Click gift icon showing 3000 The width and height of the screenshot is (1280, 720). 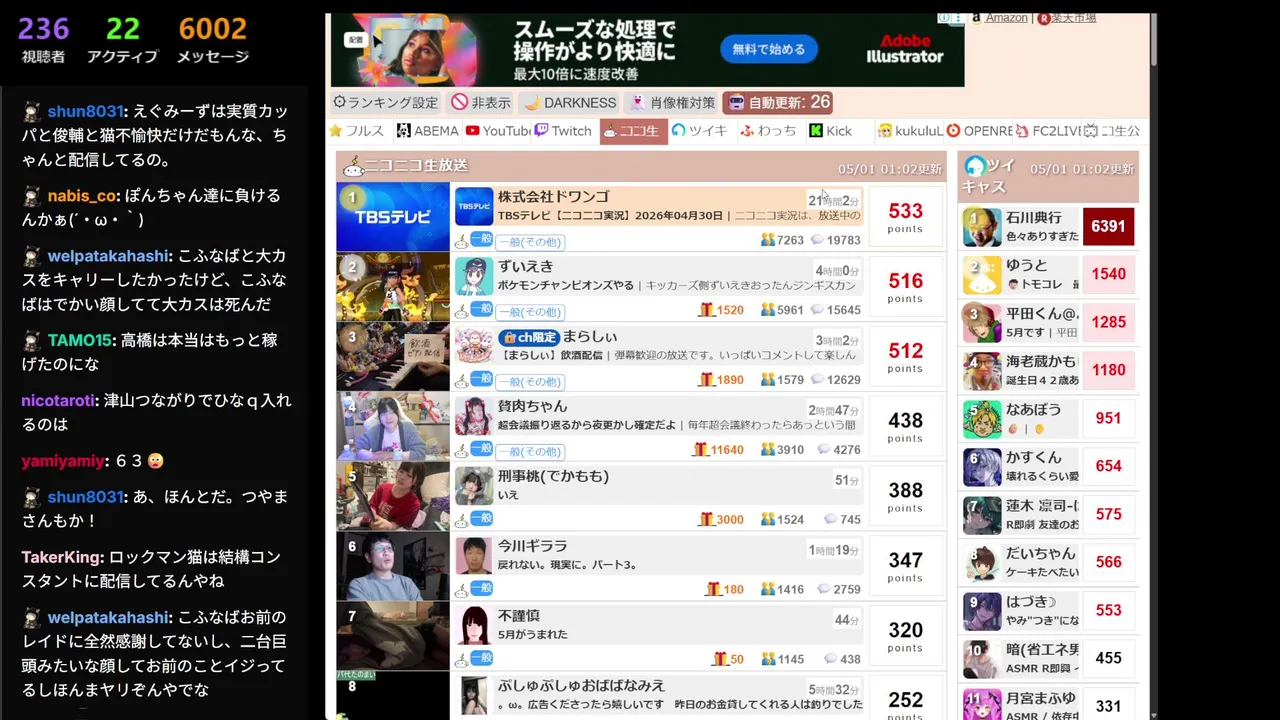coord(706,520)
